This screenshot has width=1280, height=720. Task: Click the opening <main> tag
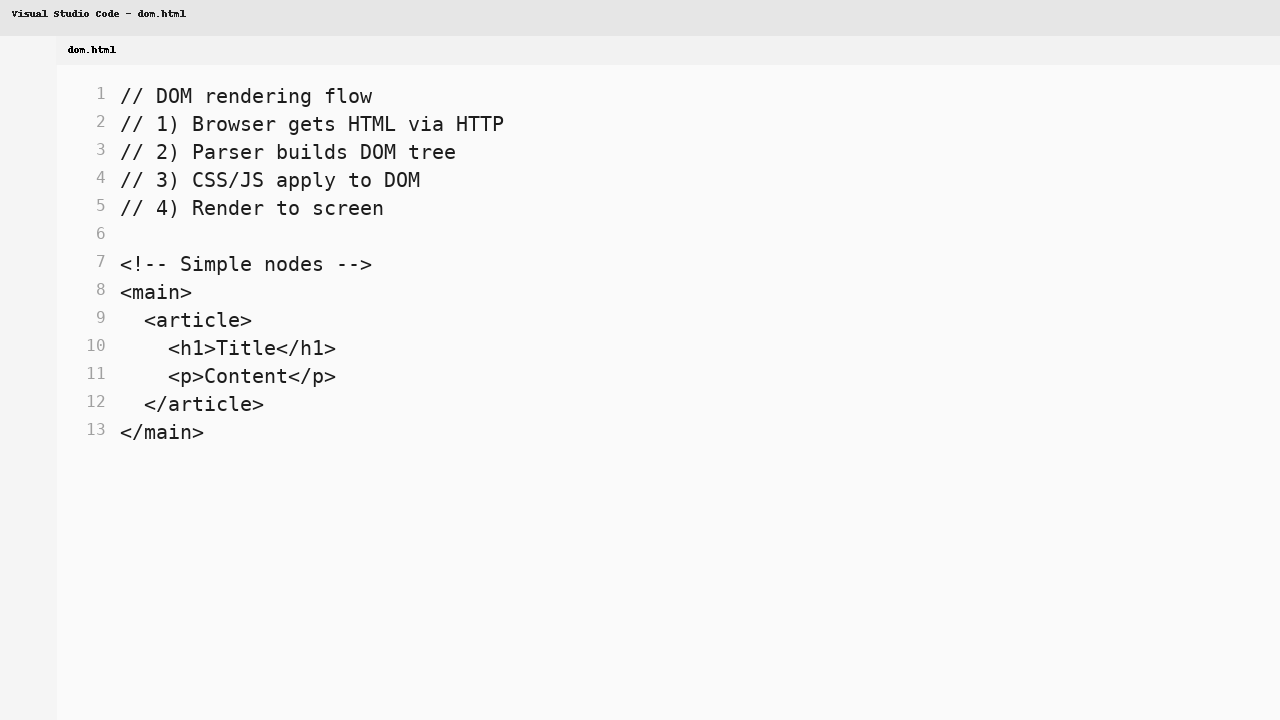pos(156,292)
